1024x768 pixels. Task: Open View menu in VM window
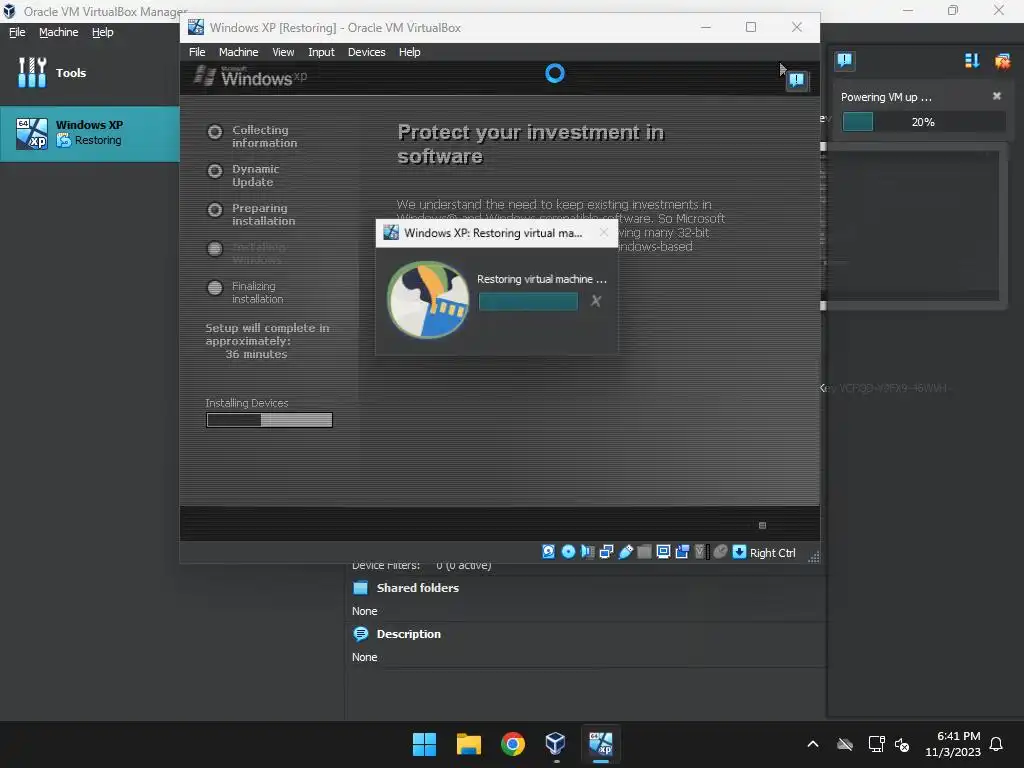pyautogui.click(x=283, y=52)
